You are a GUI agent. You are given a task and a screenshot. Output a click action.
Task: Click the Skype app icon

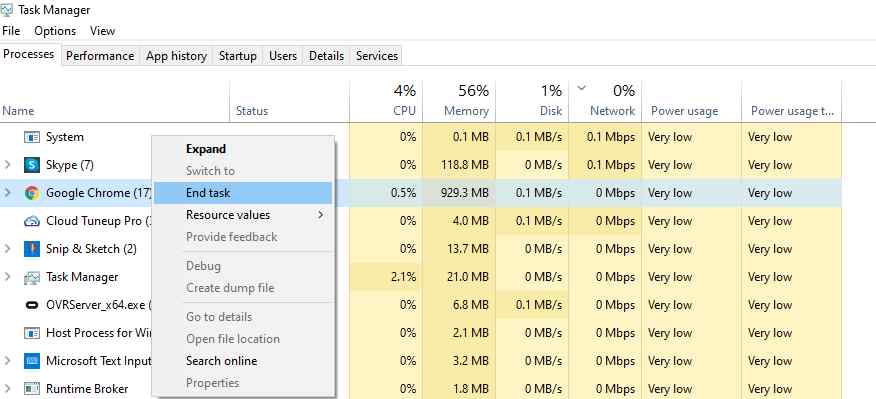(x=32, y=165)
